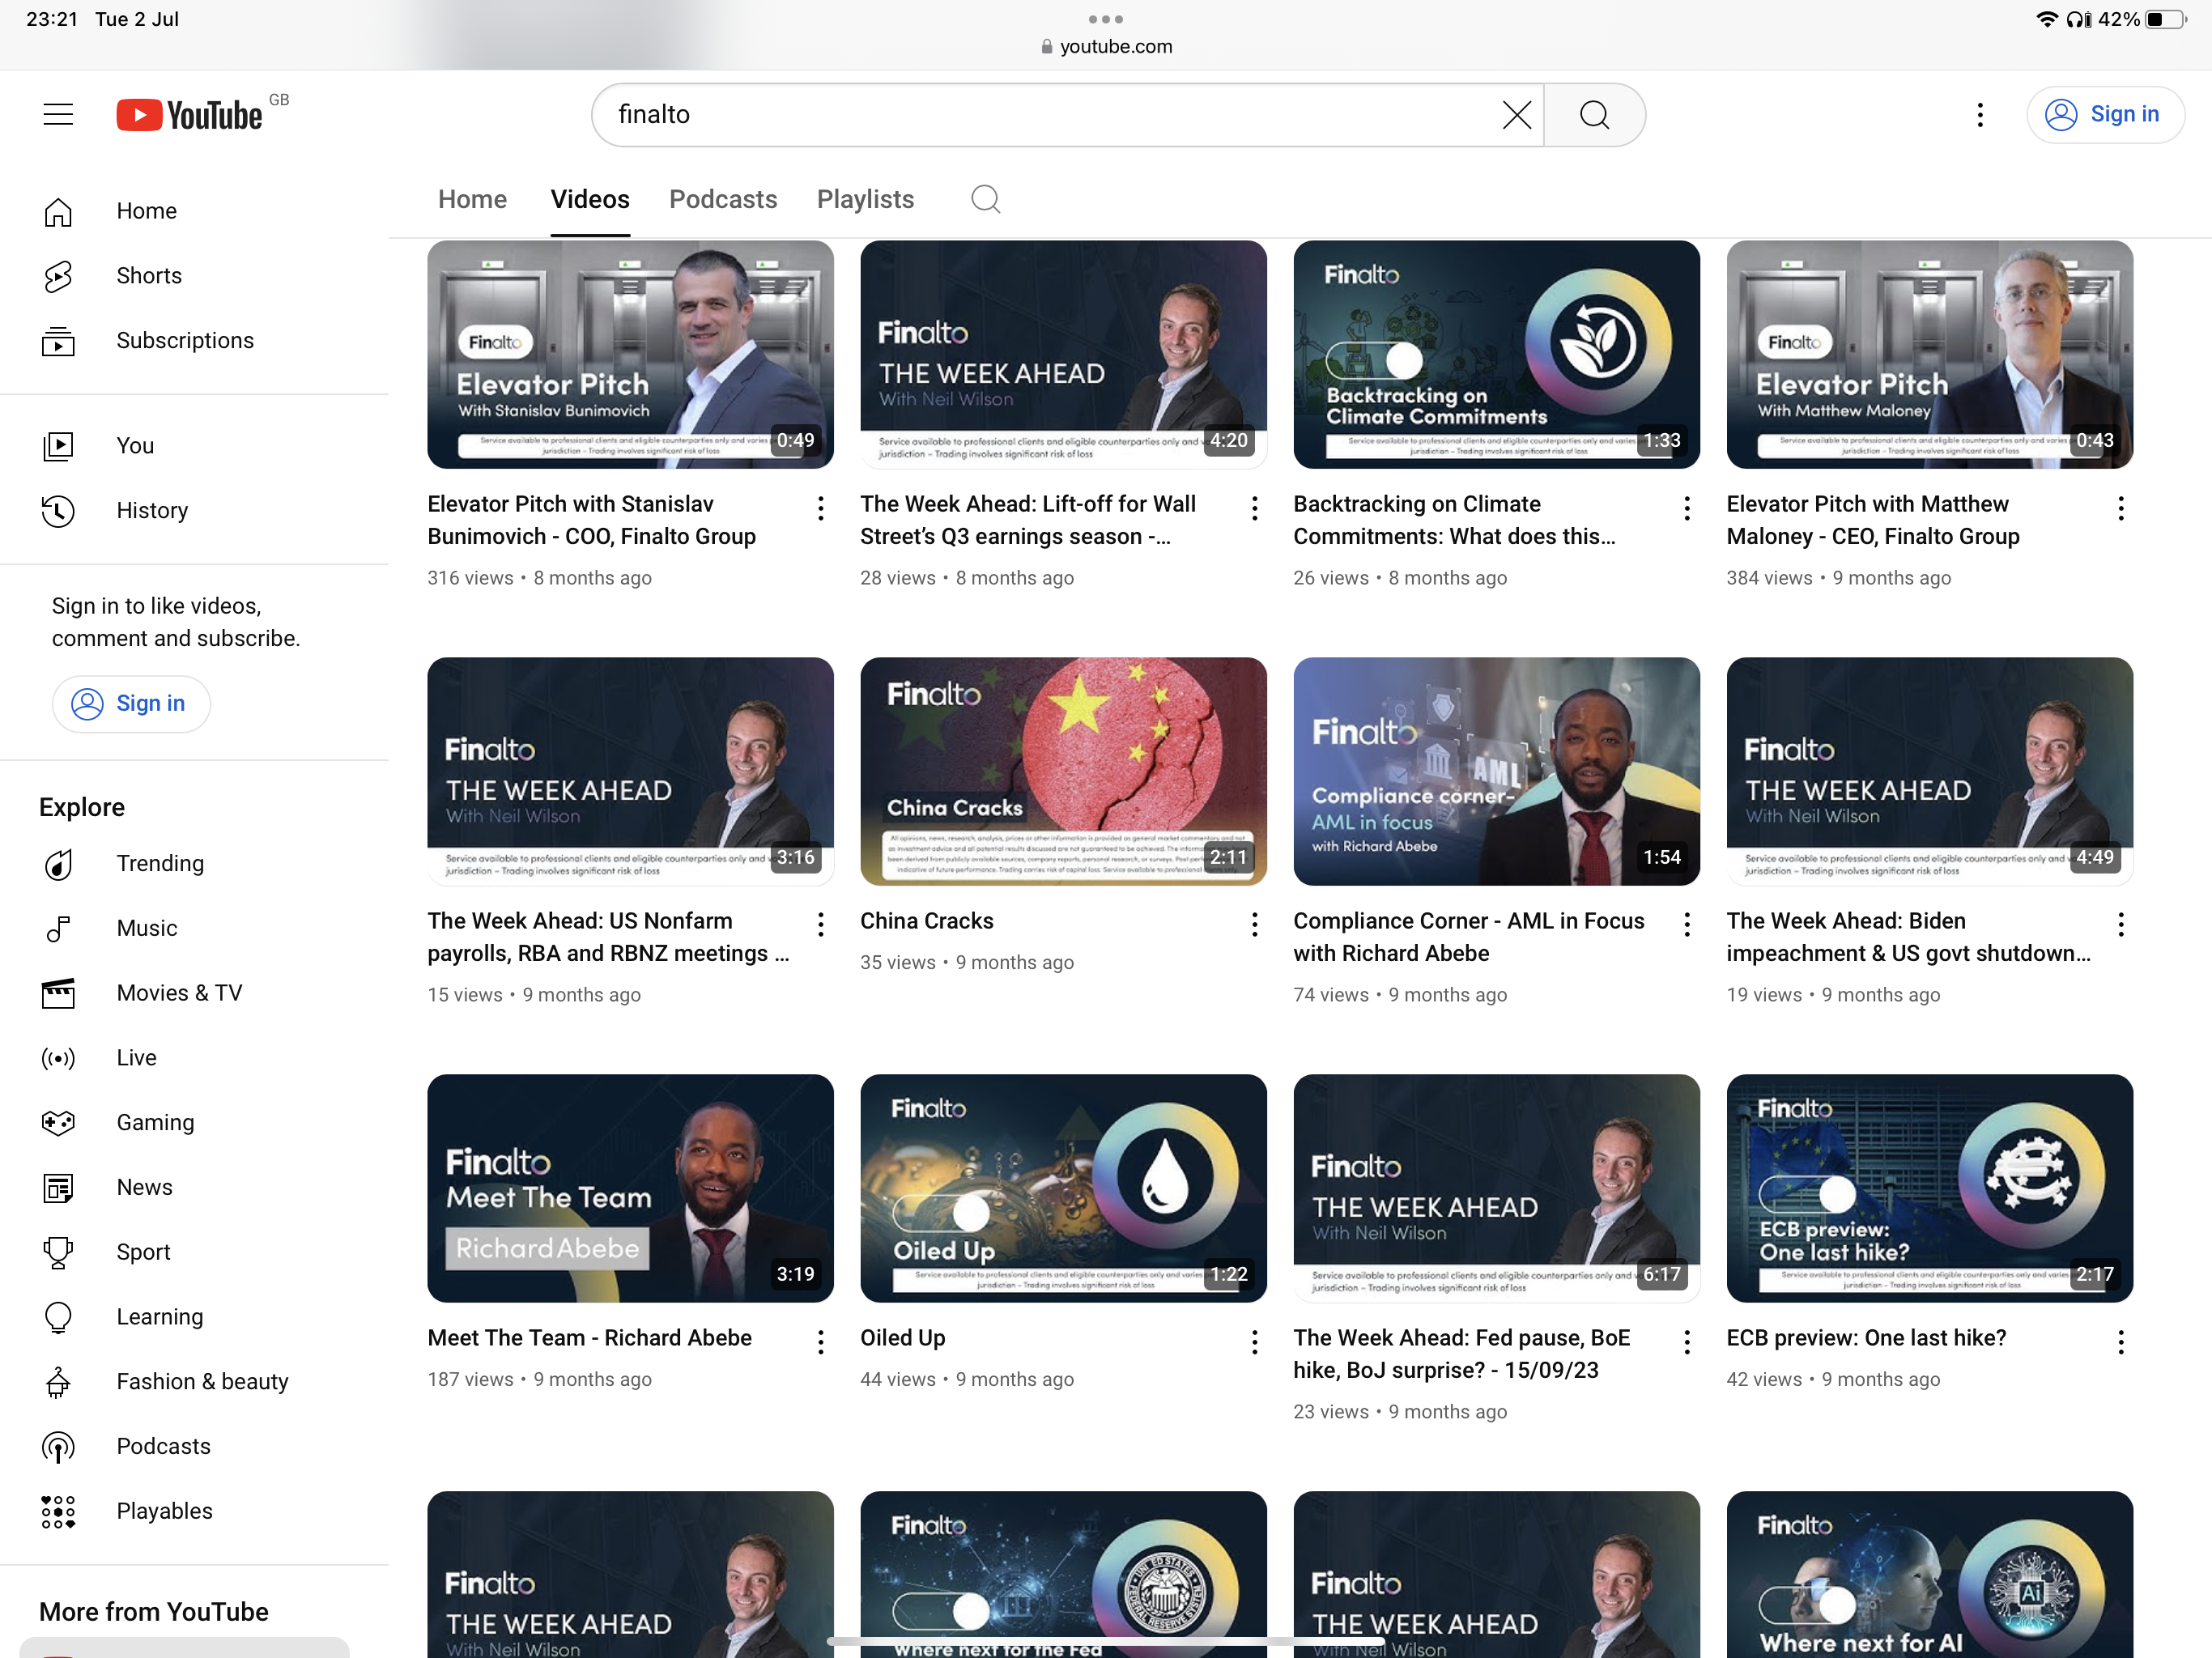This screenshot has height=1658, width=2212.
Task: Click the sidebar Sign in button
Action: (131, 704)
